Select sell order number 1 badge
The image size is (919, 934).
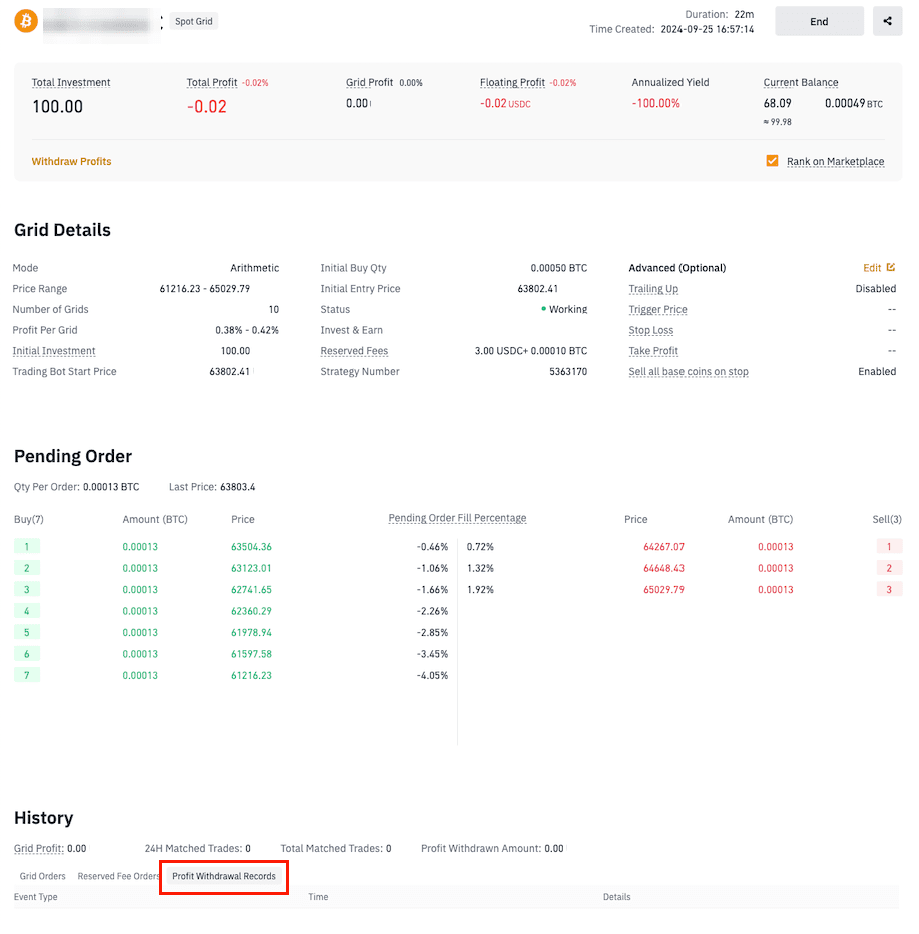tap(889, 546)
